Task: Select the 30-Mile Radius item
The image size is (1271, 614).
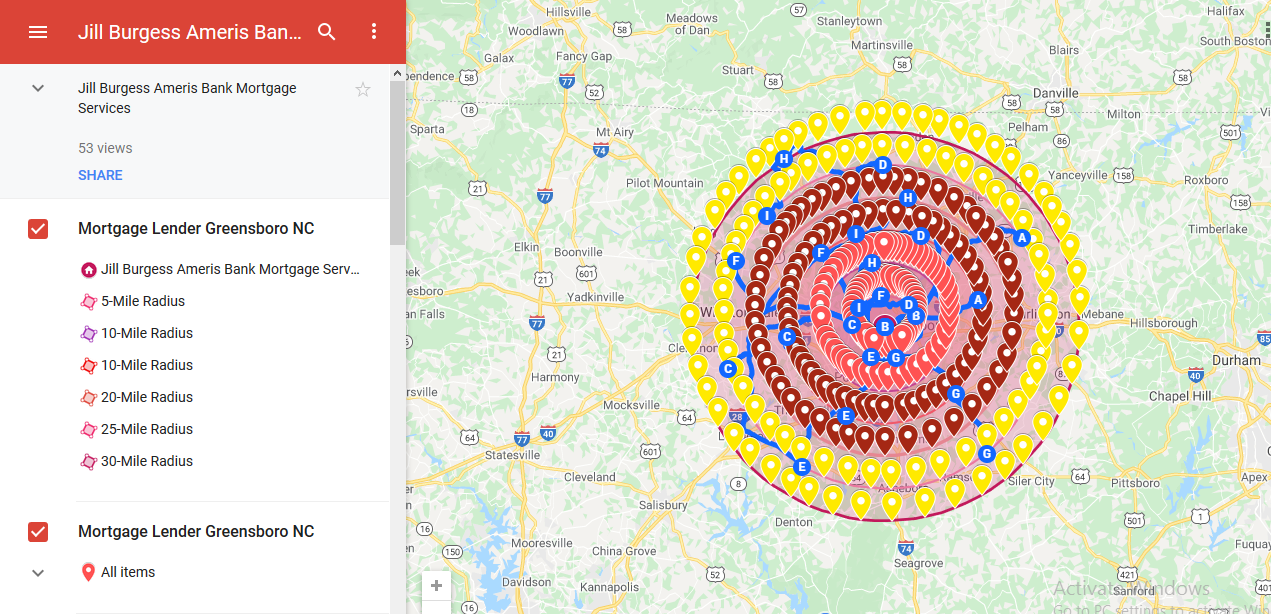Action: click(x=147, y=461)
